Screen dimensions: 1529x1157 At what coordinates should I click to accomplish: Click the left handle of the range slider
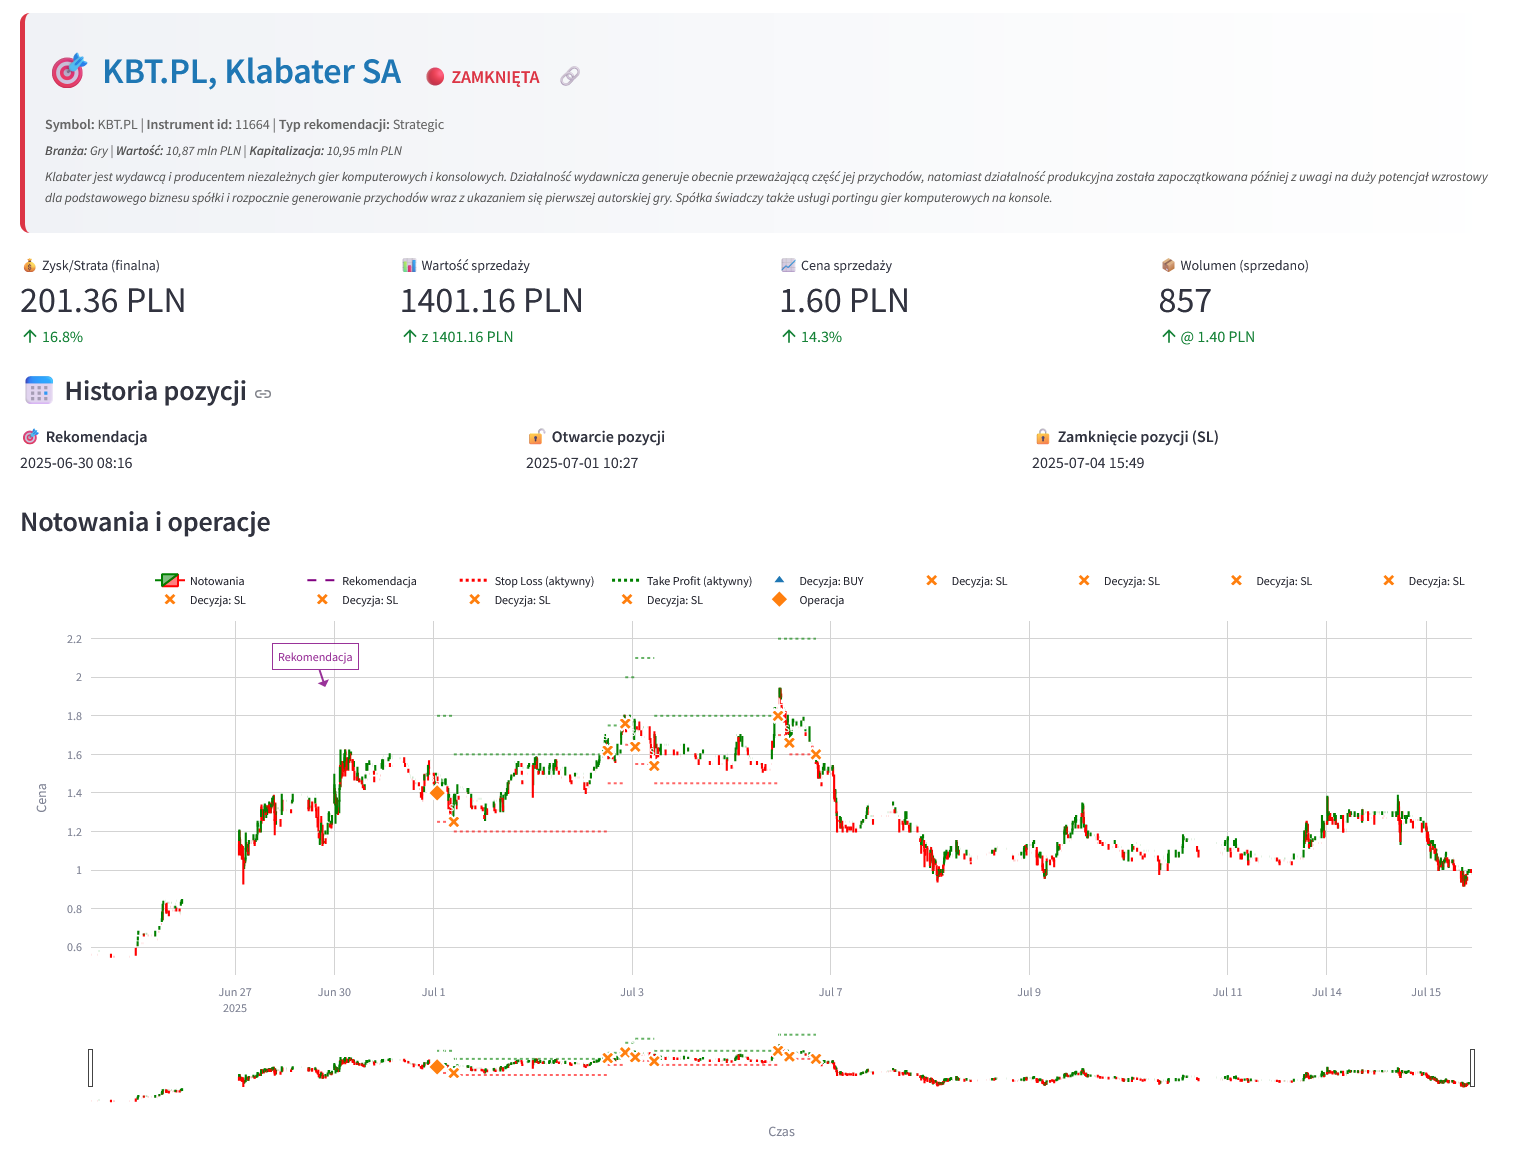[x=91, y=1068]
